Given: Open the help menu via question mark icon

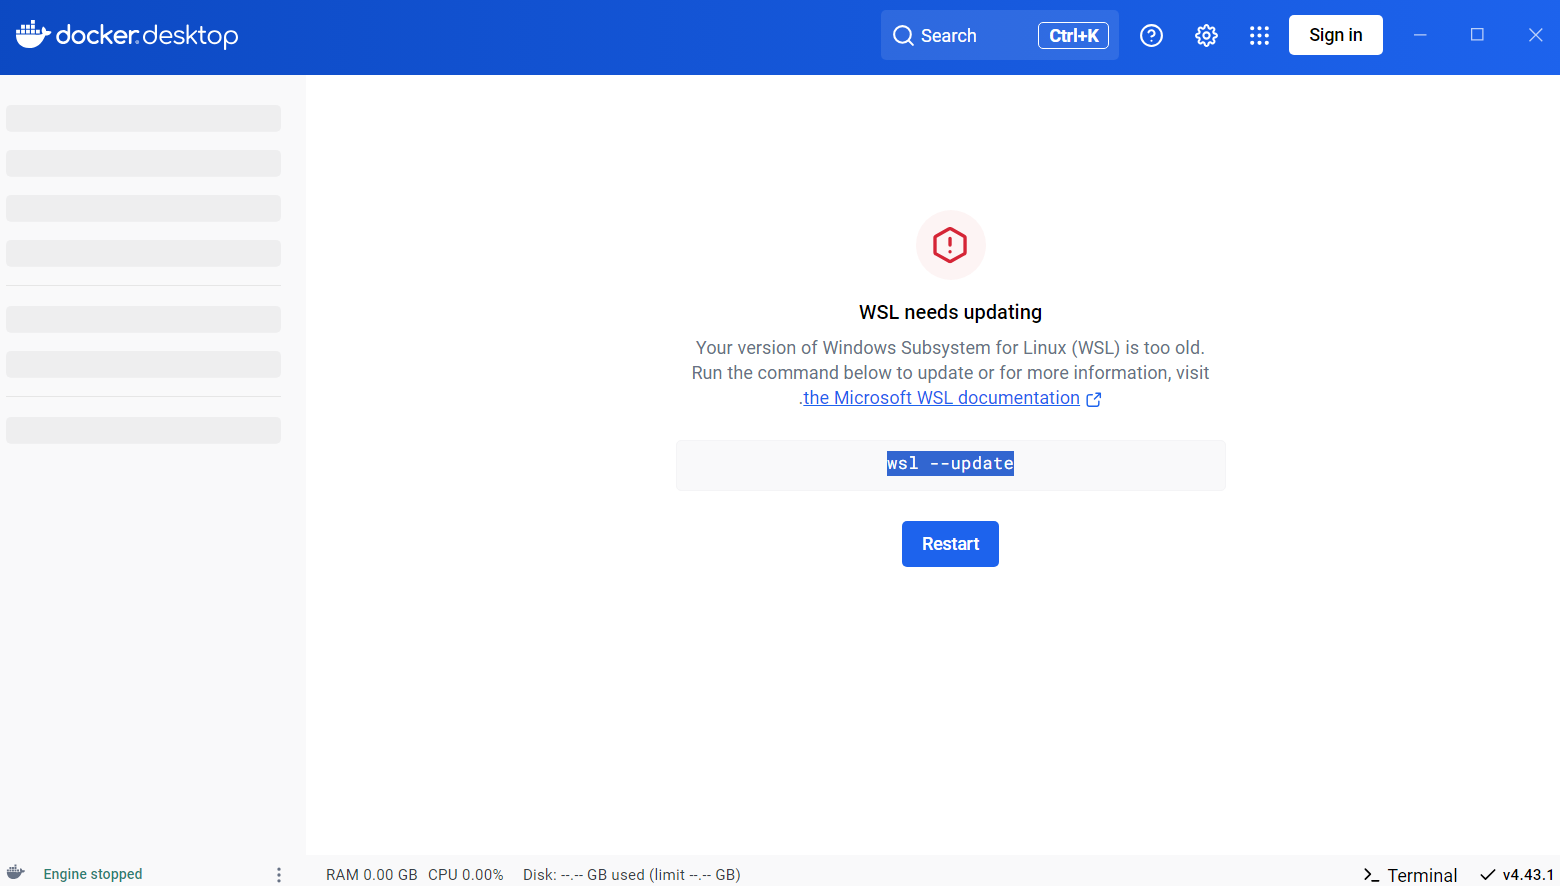Looking at the screenshot, I should click(1151, 35).
